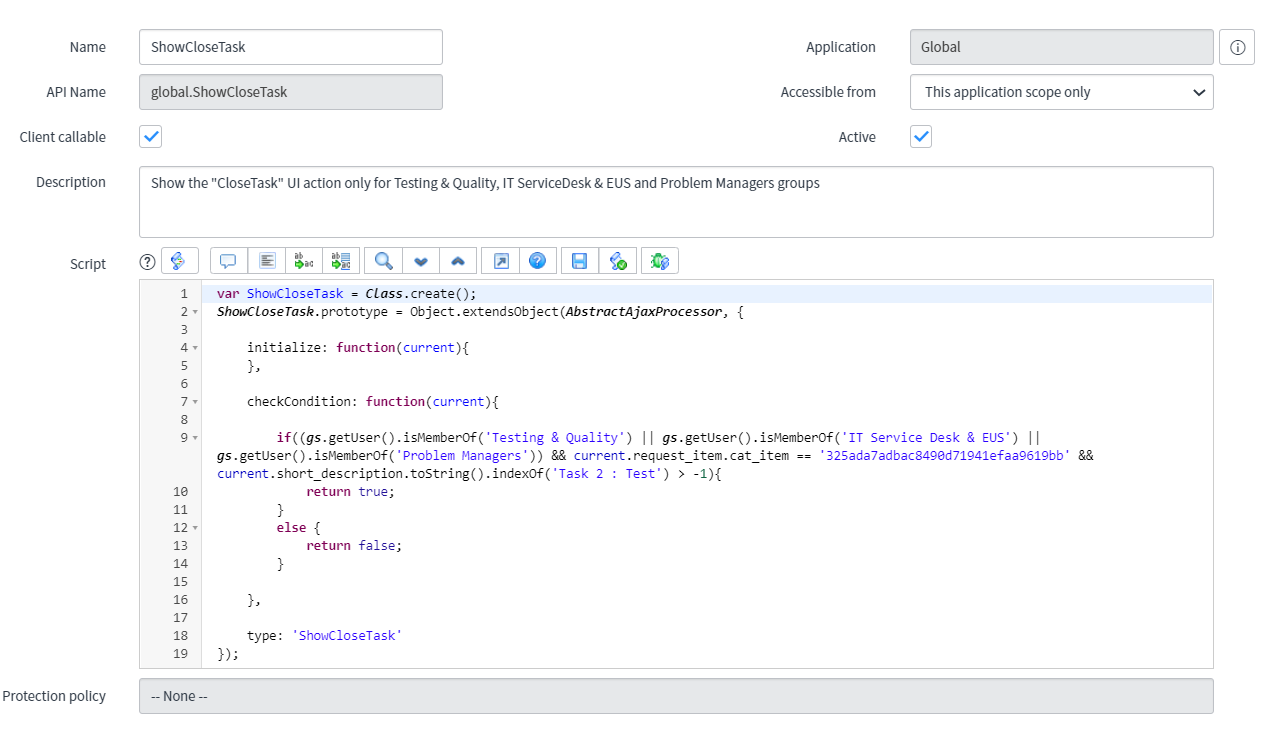The image size is (1277, 729).
Task: Open the Accessible from dropdown
Action: click(1061, 92)
